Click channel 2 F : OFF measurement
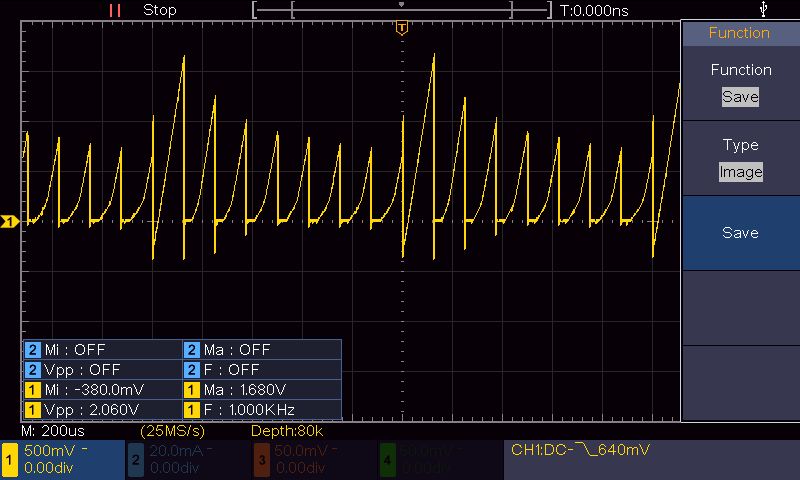 [262, 370]
